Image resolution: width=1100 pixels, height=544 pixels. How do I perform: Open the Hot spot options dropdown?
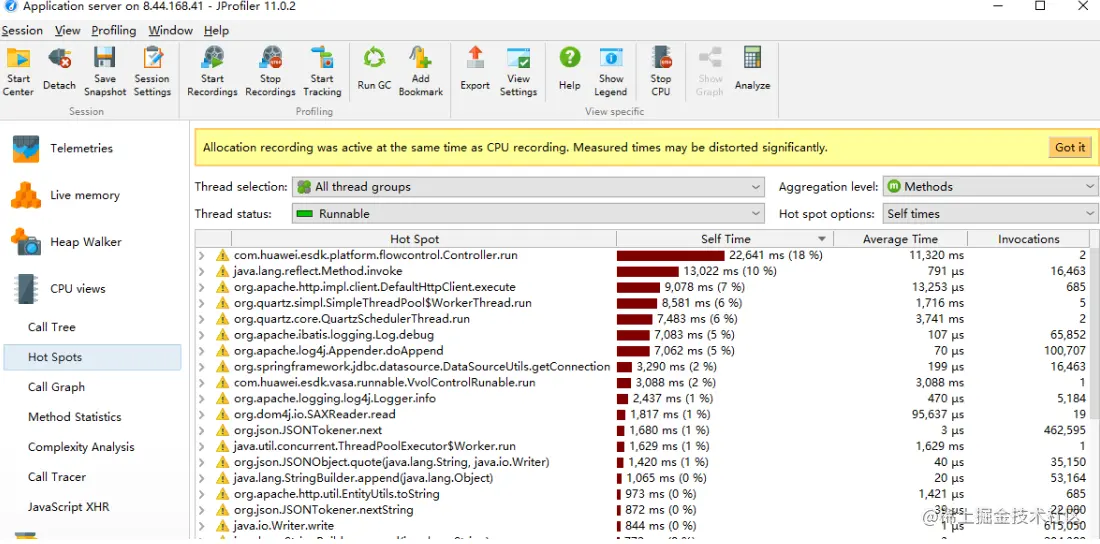point(990,213)
